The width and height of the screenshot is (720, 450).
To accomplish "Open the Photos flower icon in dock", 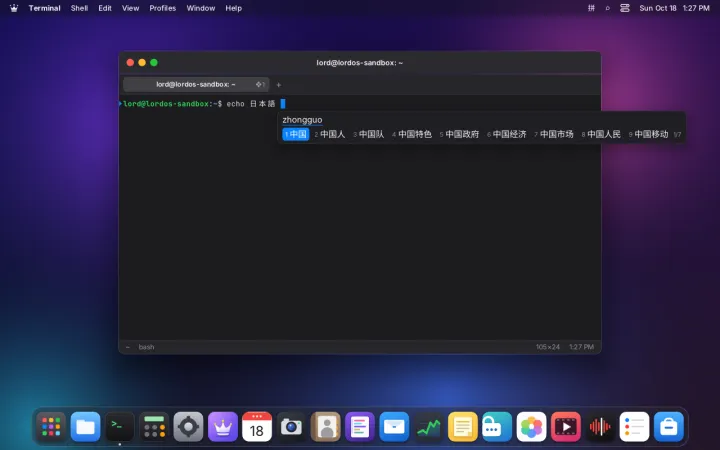I will point(531,427).
